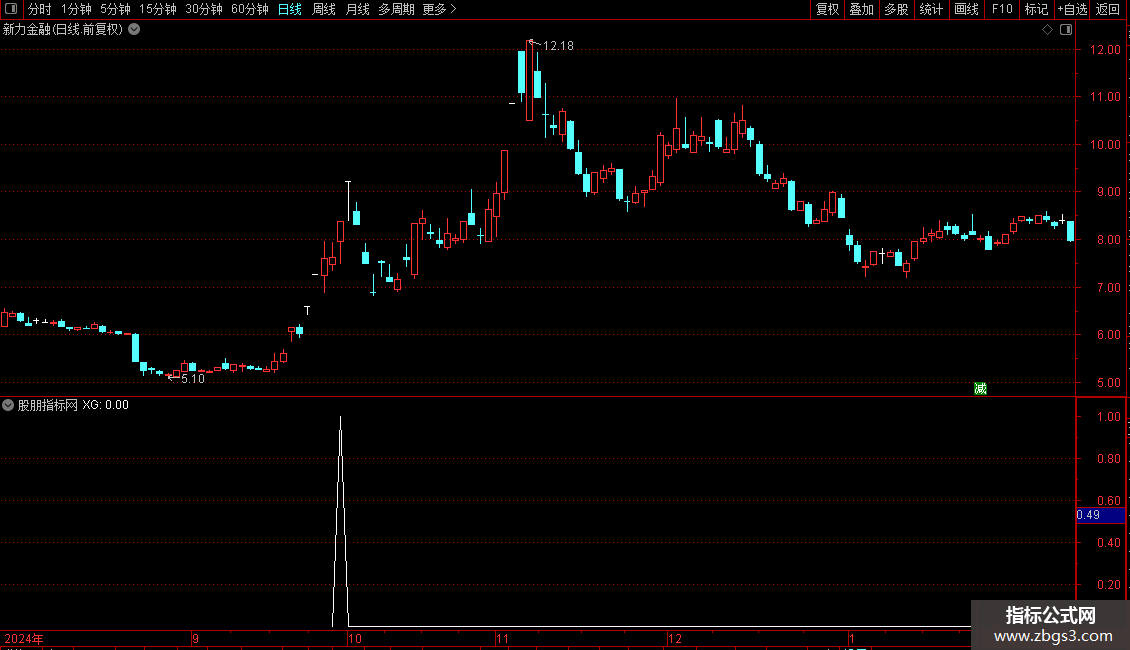Screen dimensions: 1130x650
Task: Switch to 周线 weekly chart
Action: (x=324, y=9)
